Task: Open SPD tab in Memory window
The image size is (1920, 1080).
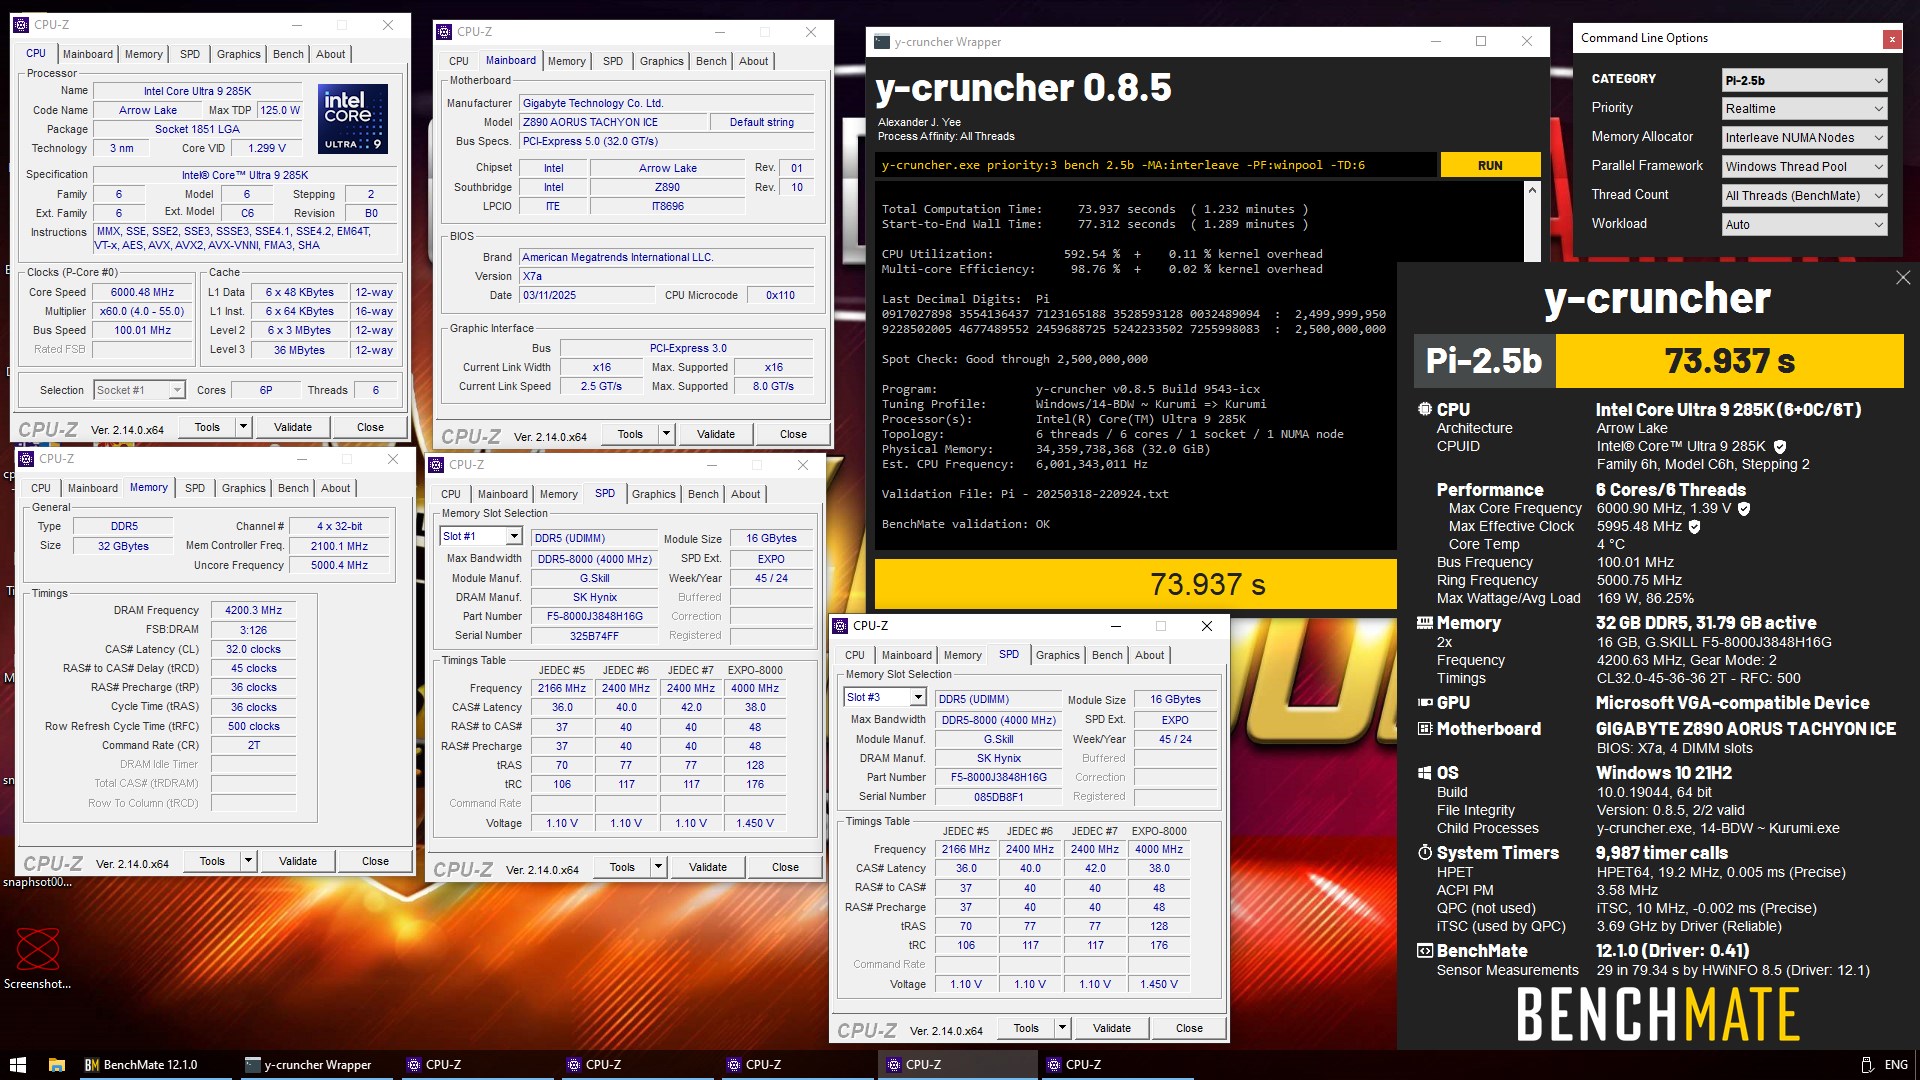Action: 195,488
